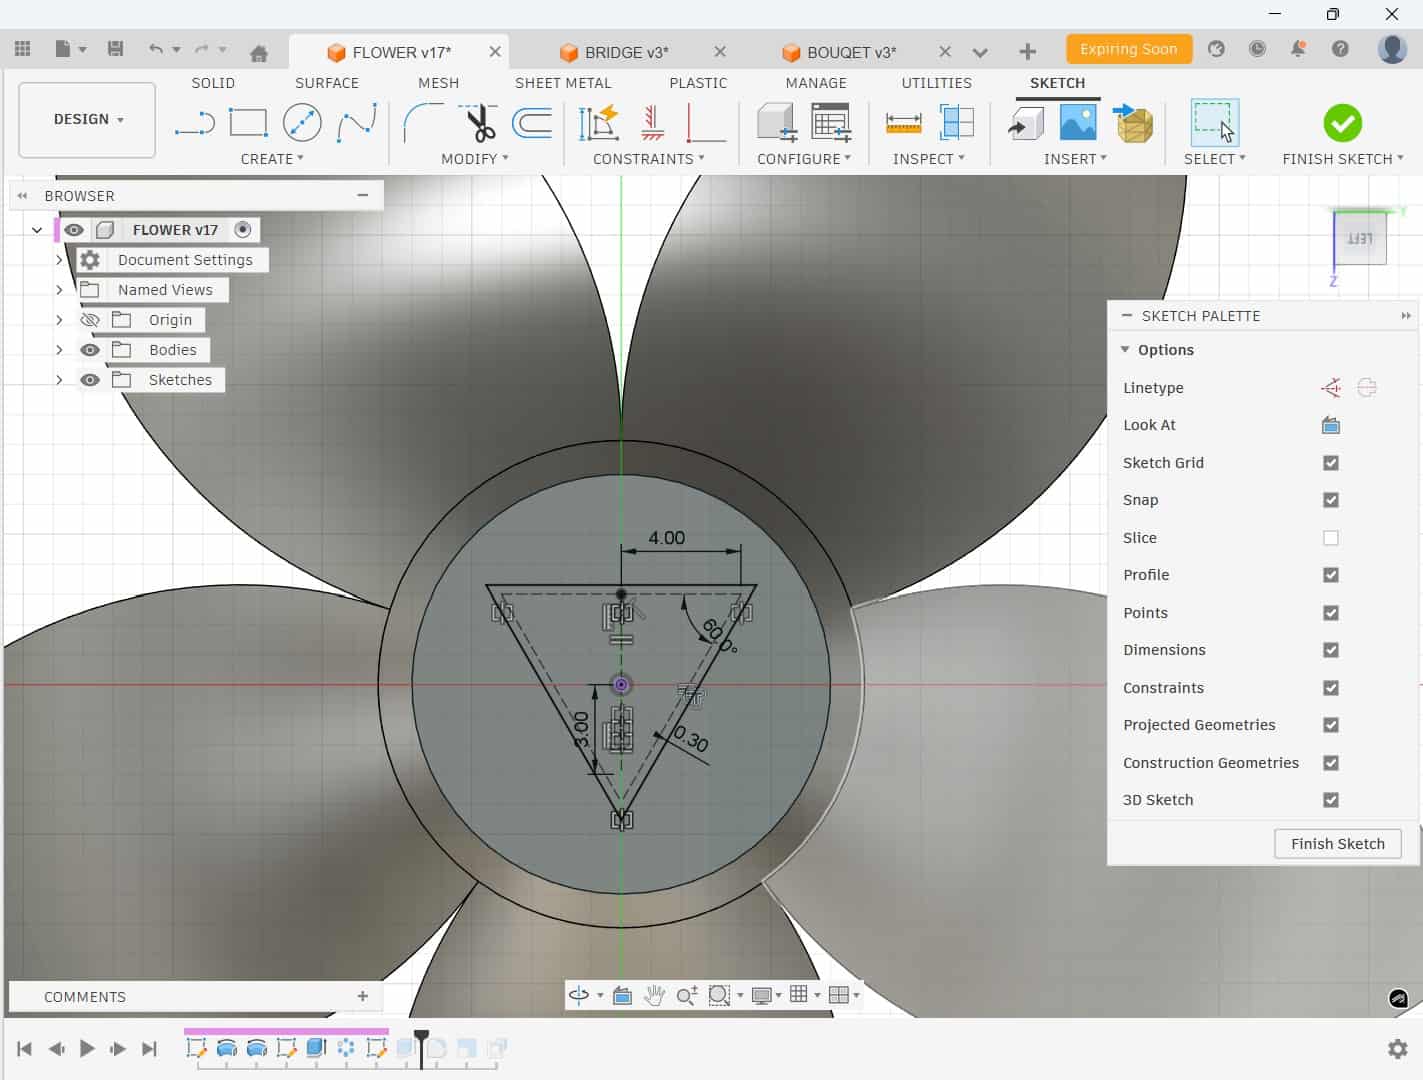Select the 2-Point Rectangle tool

tap(248, 124)
